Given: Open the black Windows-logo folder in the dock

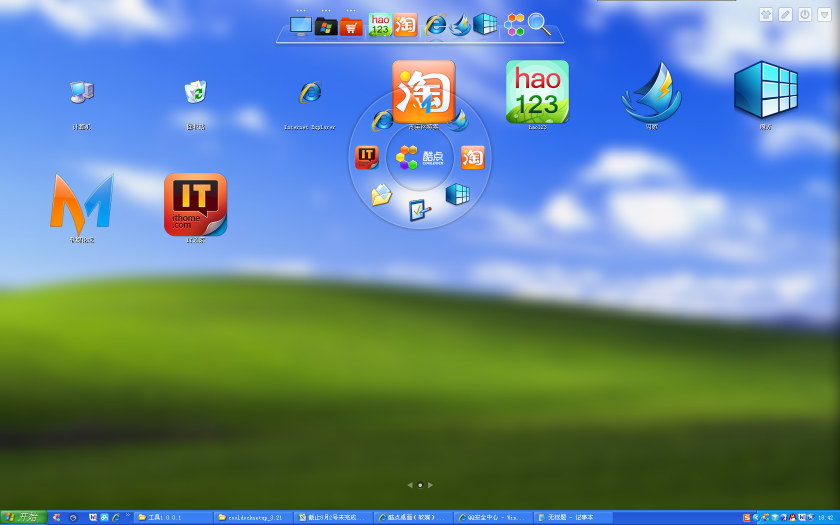Looking at the screenshot, I should click(x=326, y=26).
